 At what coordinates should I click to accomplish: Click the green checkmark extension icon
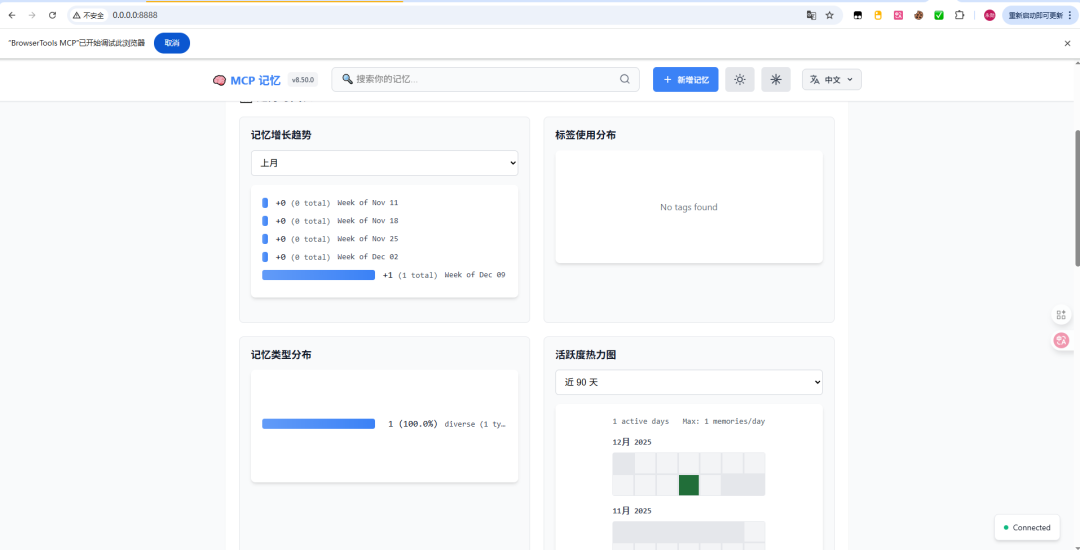click(939, 15)
